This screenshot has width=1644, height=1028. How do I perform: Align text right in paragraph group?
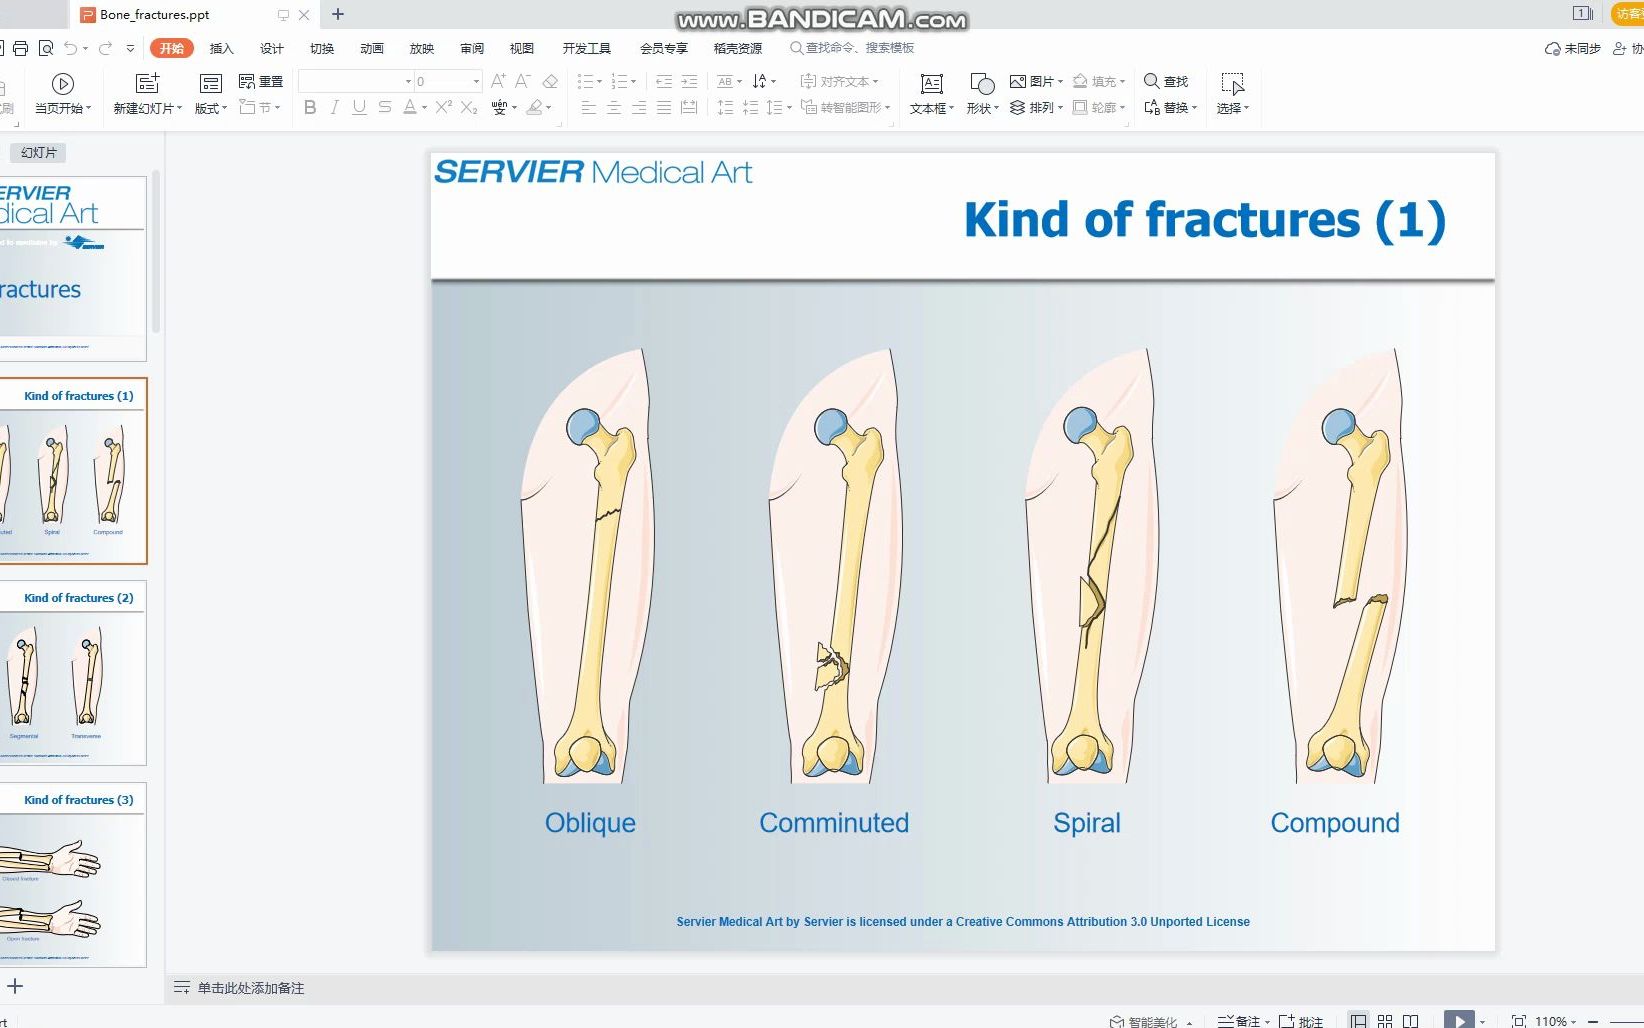pos(639,108)
